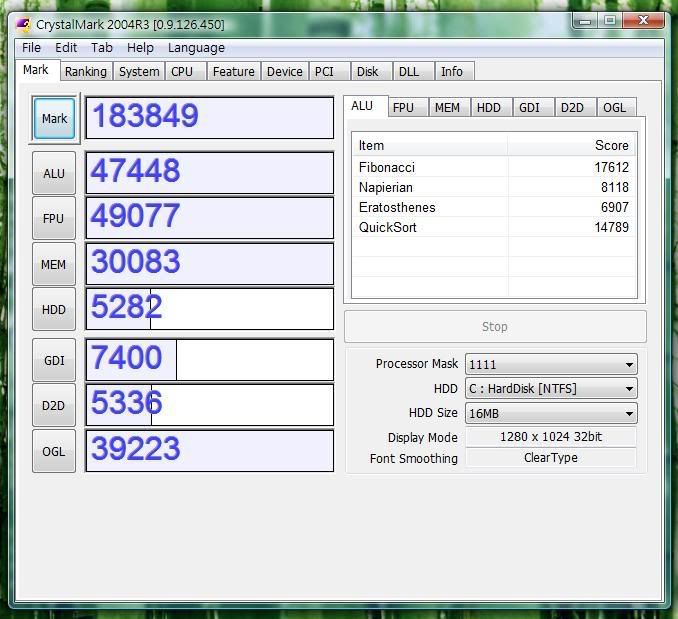Open the Tab menu

(102, 48)
